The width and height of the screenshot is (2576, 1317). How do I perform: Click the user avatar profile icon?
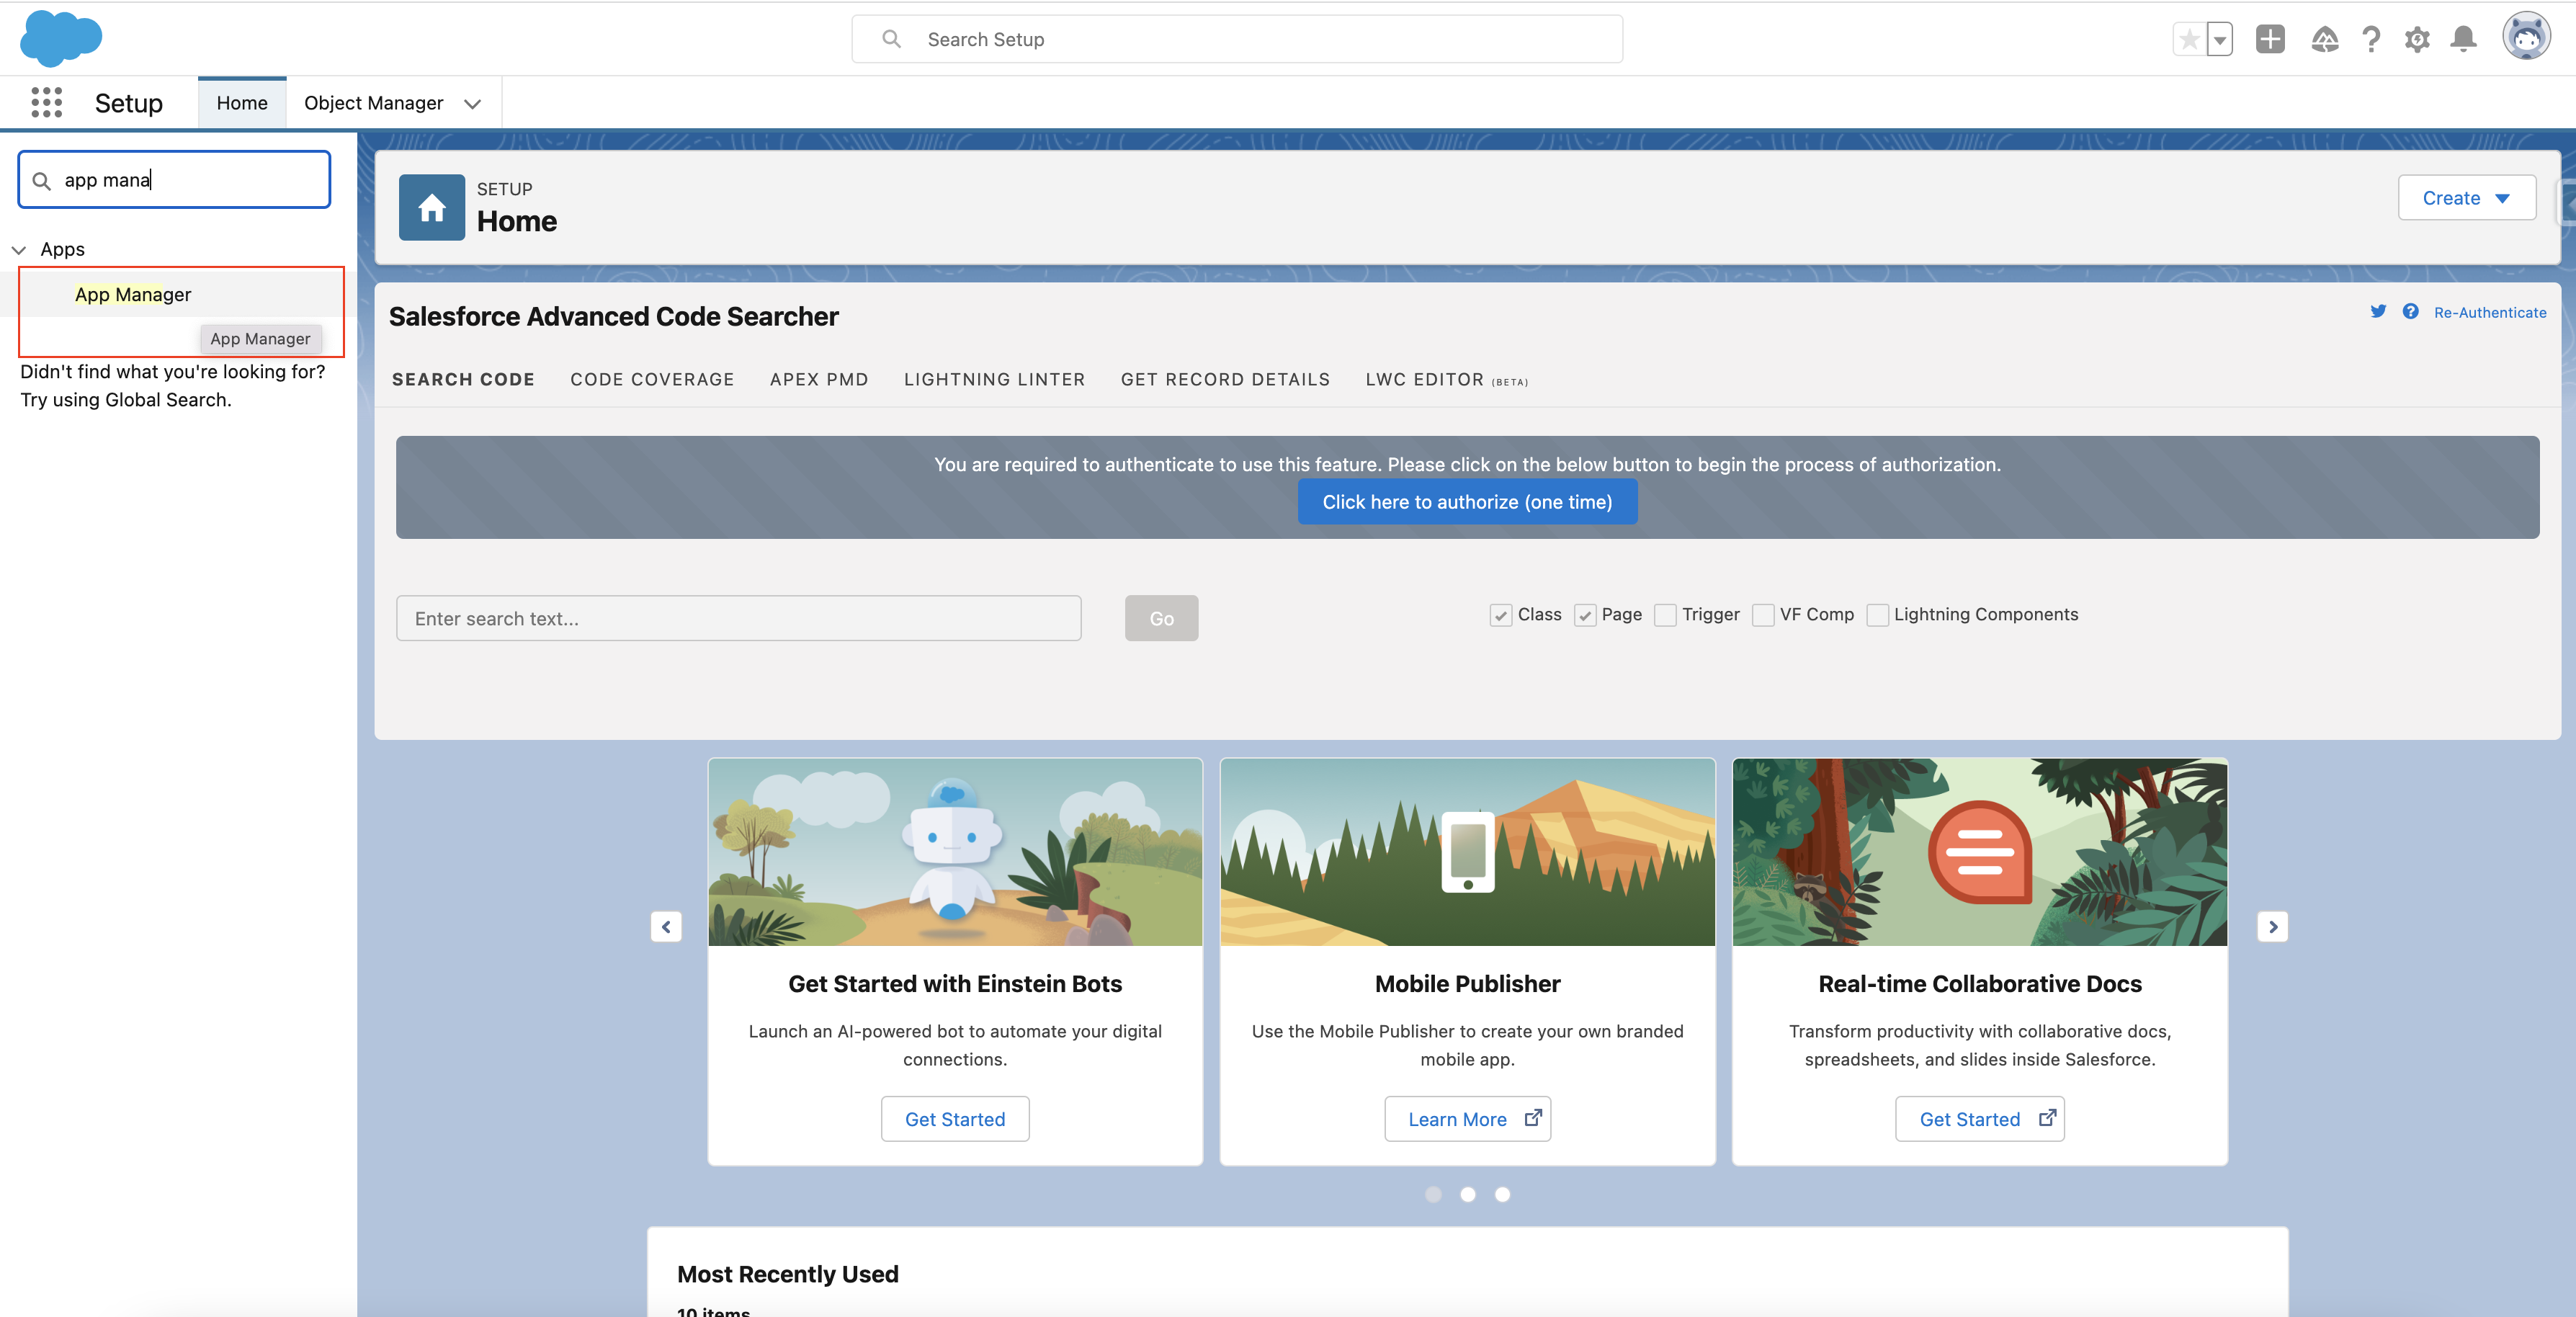pyautogui.click(x=2526, y=38)
